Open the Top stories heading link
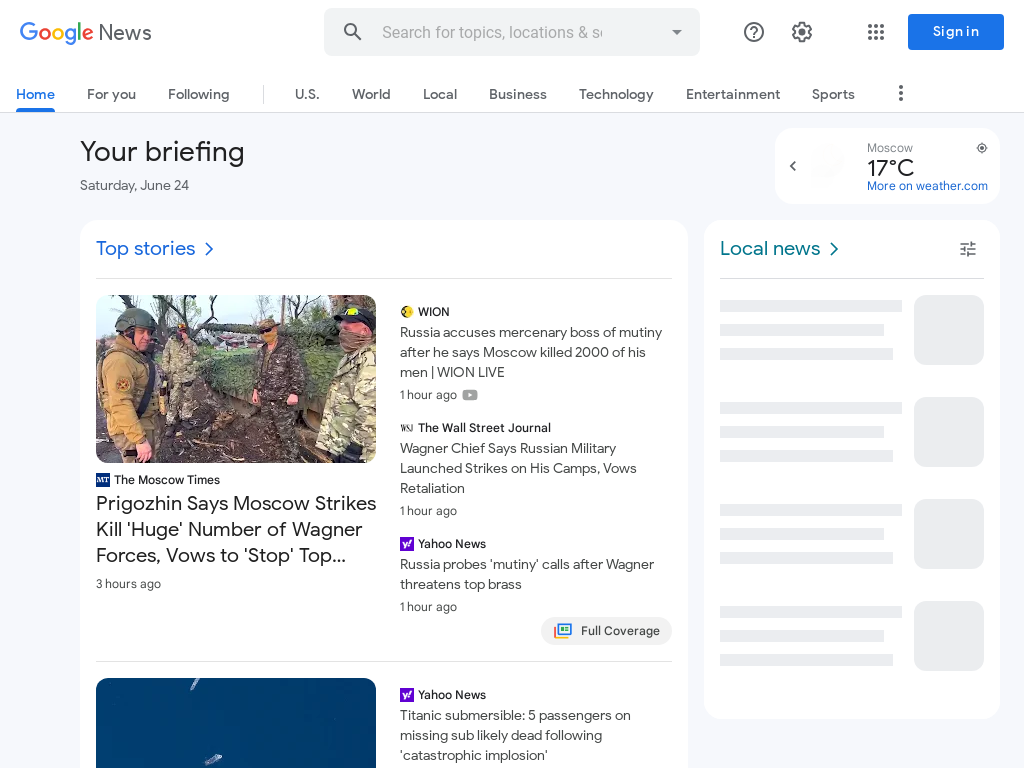1024x768 pixels. (146, 249)
